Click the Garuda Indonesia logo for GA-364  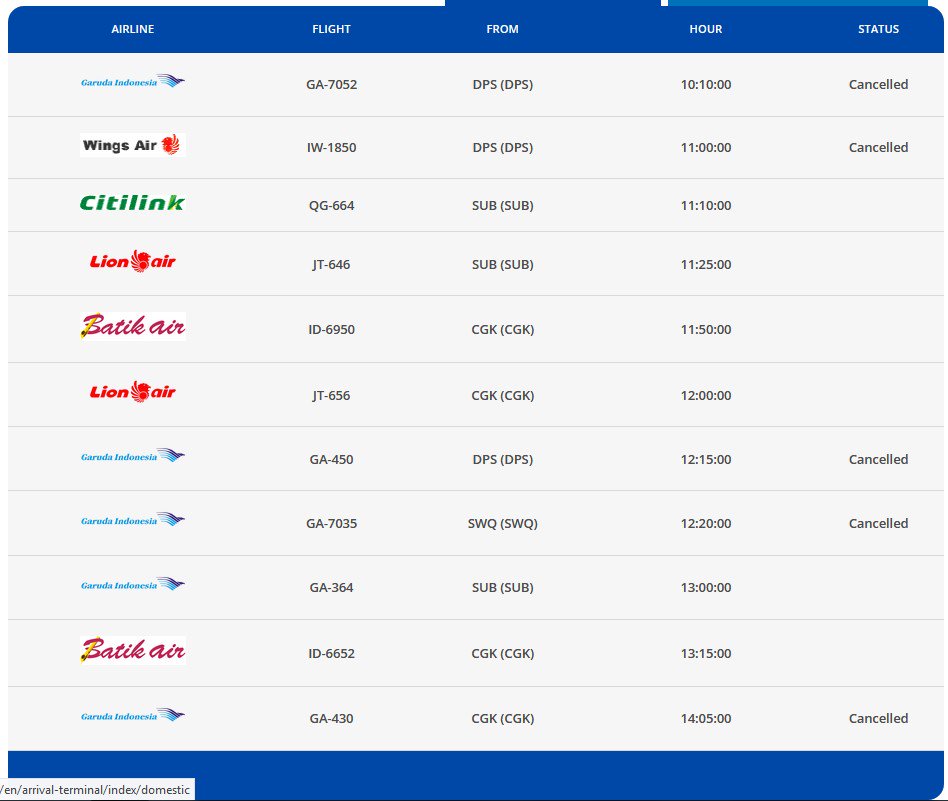[132, 584]
